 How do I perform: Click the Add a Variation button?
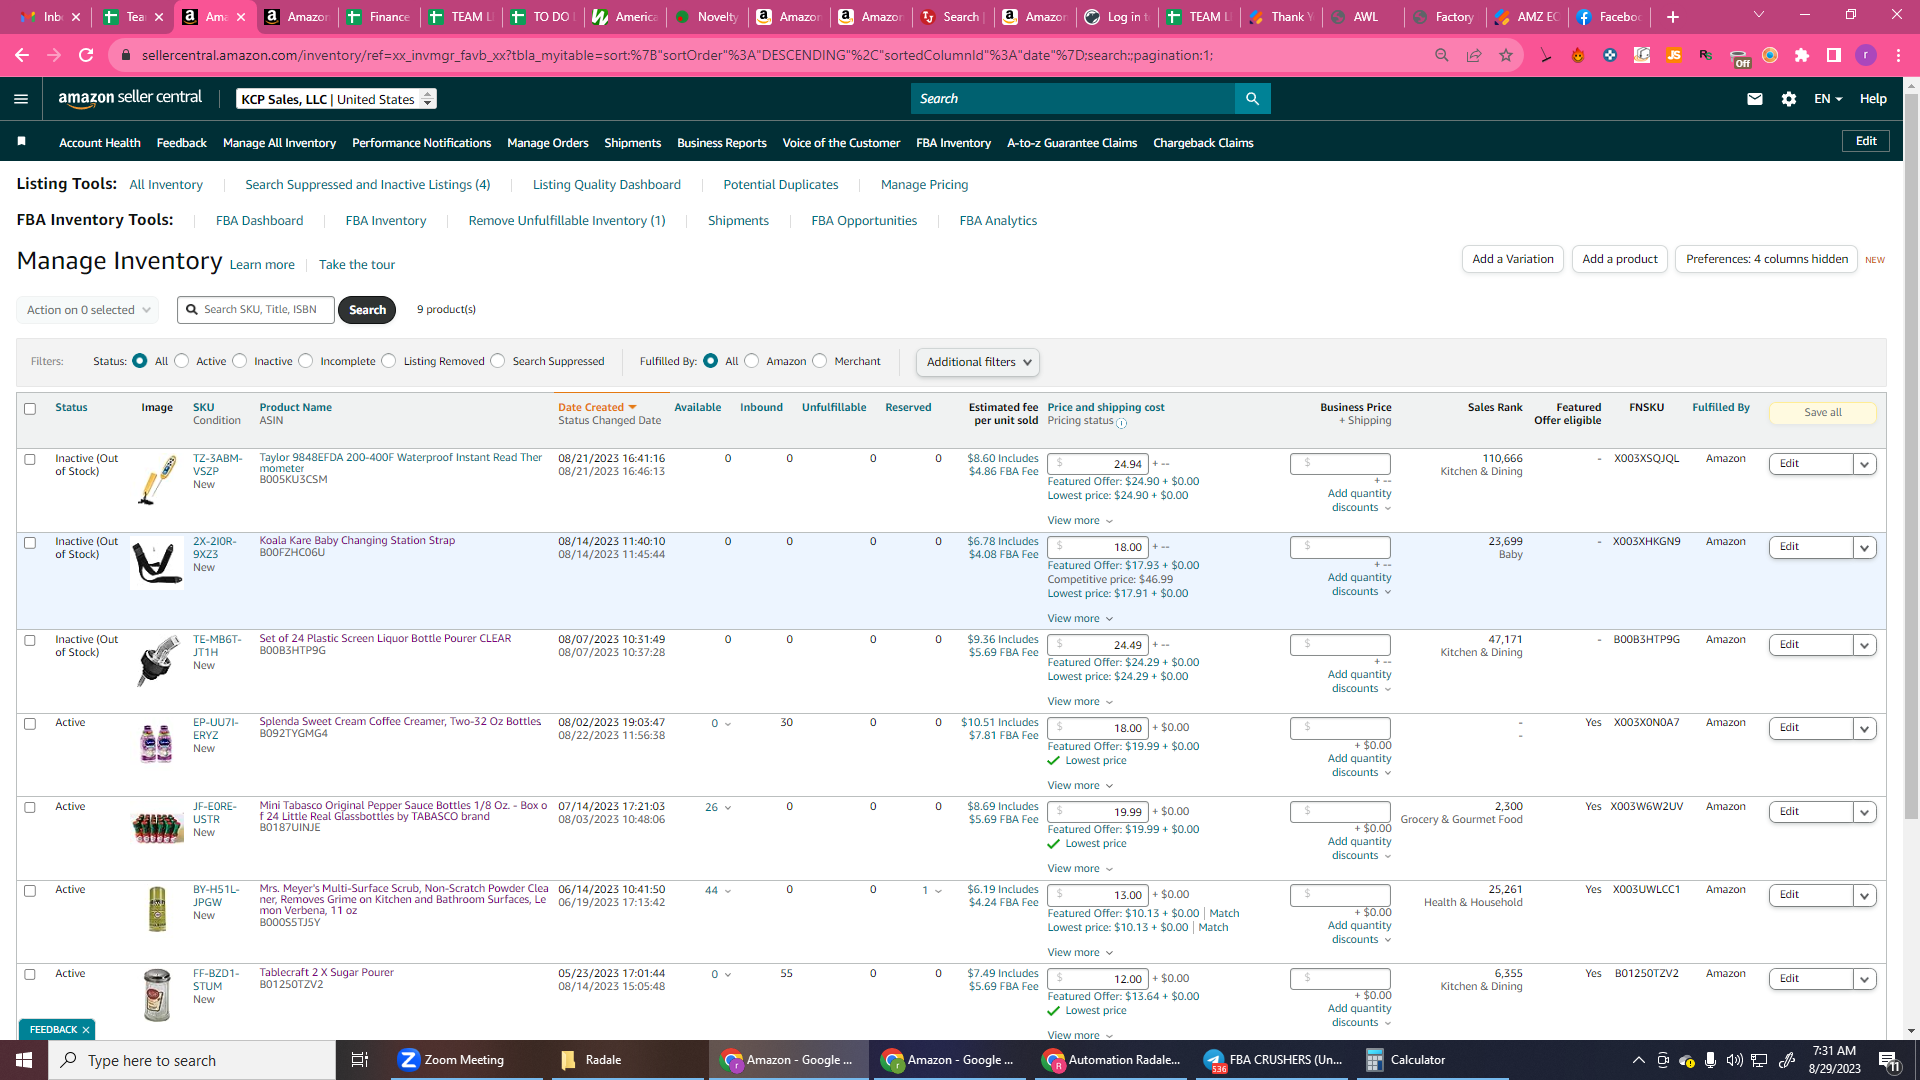(1513, 259)
